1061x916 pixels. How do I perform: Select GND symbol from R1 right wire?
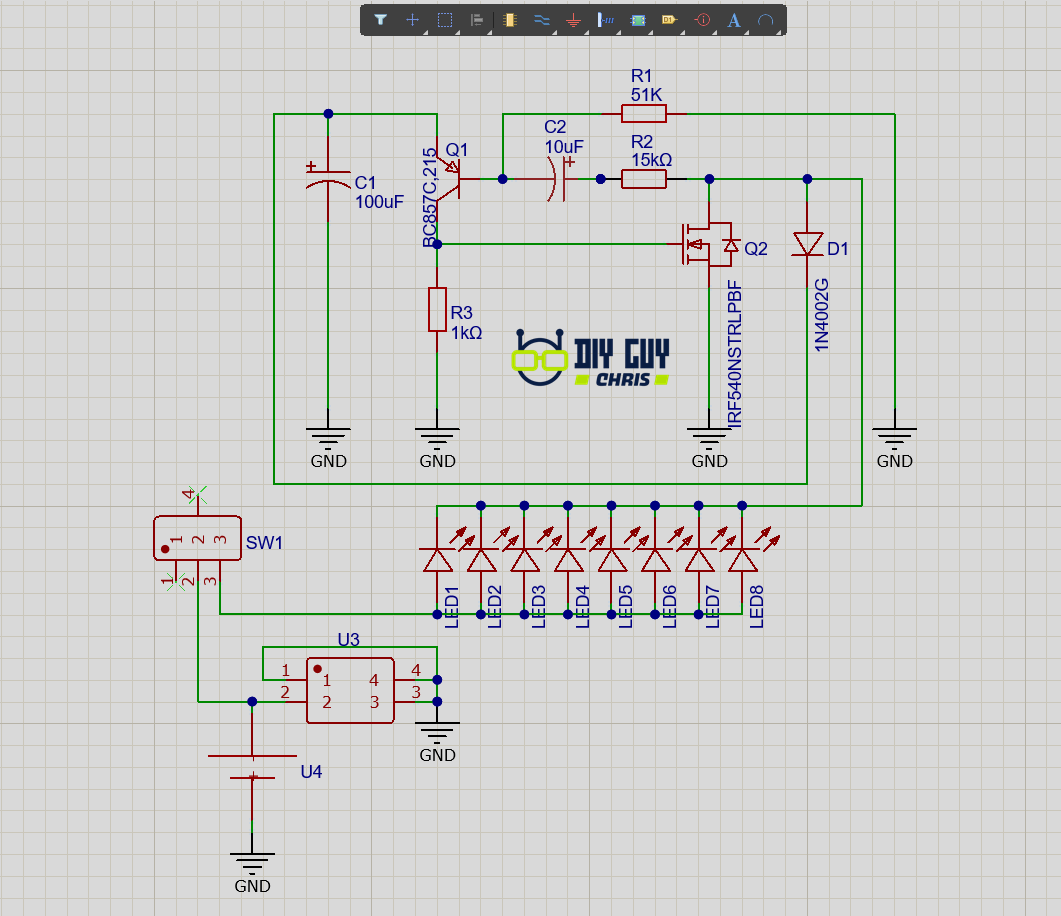(x=895, y=440)
